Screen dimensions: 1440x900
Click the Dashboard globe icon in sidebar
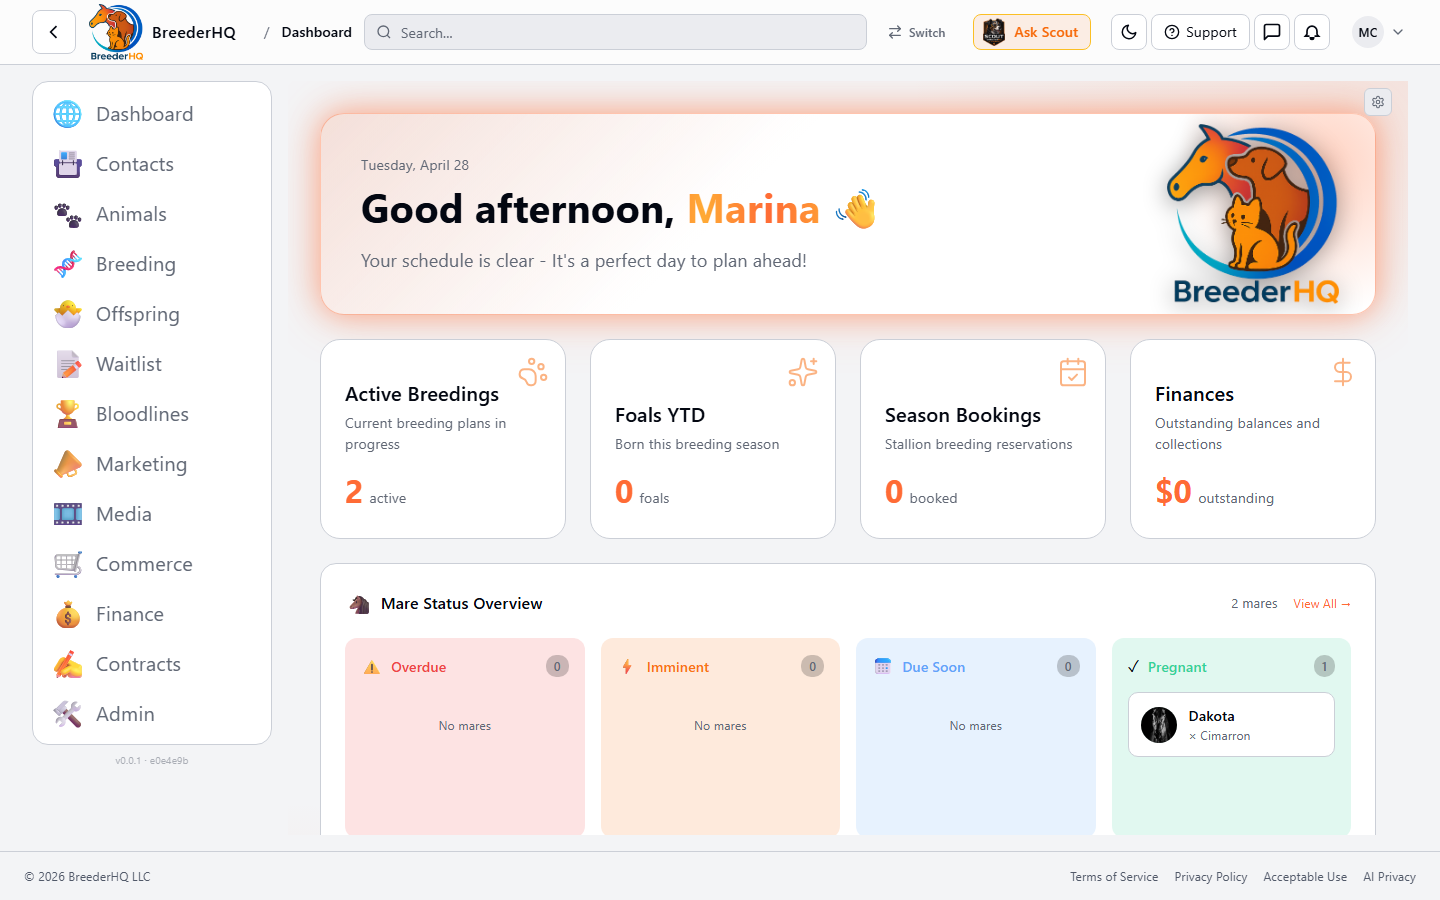(x=68, y=114)
